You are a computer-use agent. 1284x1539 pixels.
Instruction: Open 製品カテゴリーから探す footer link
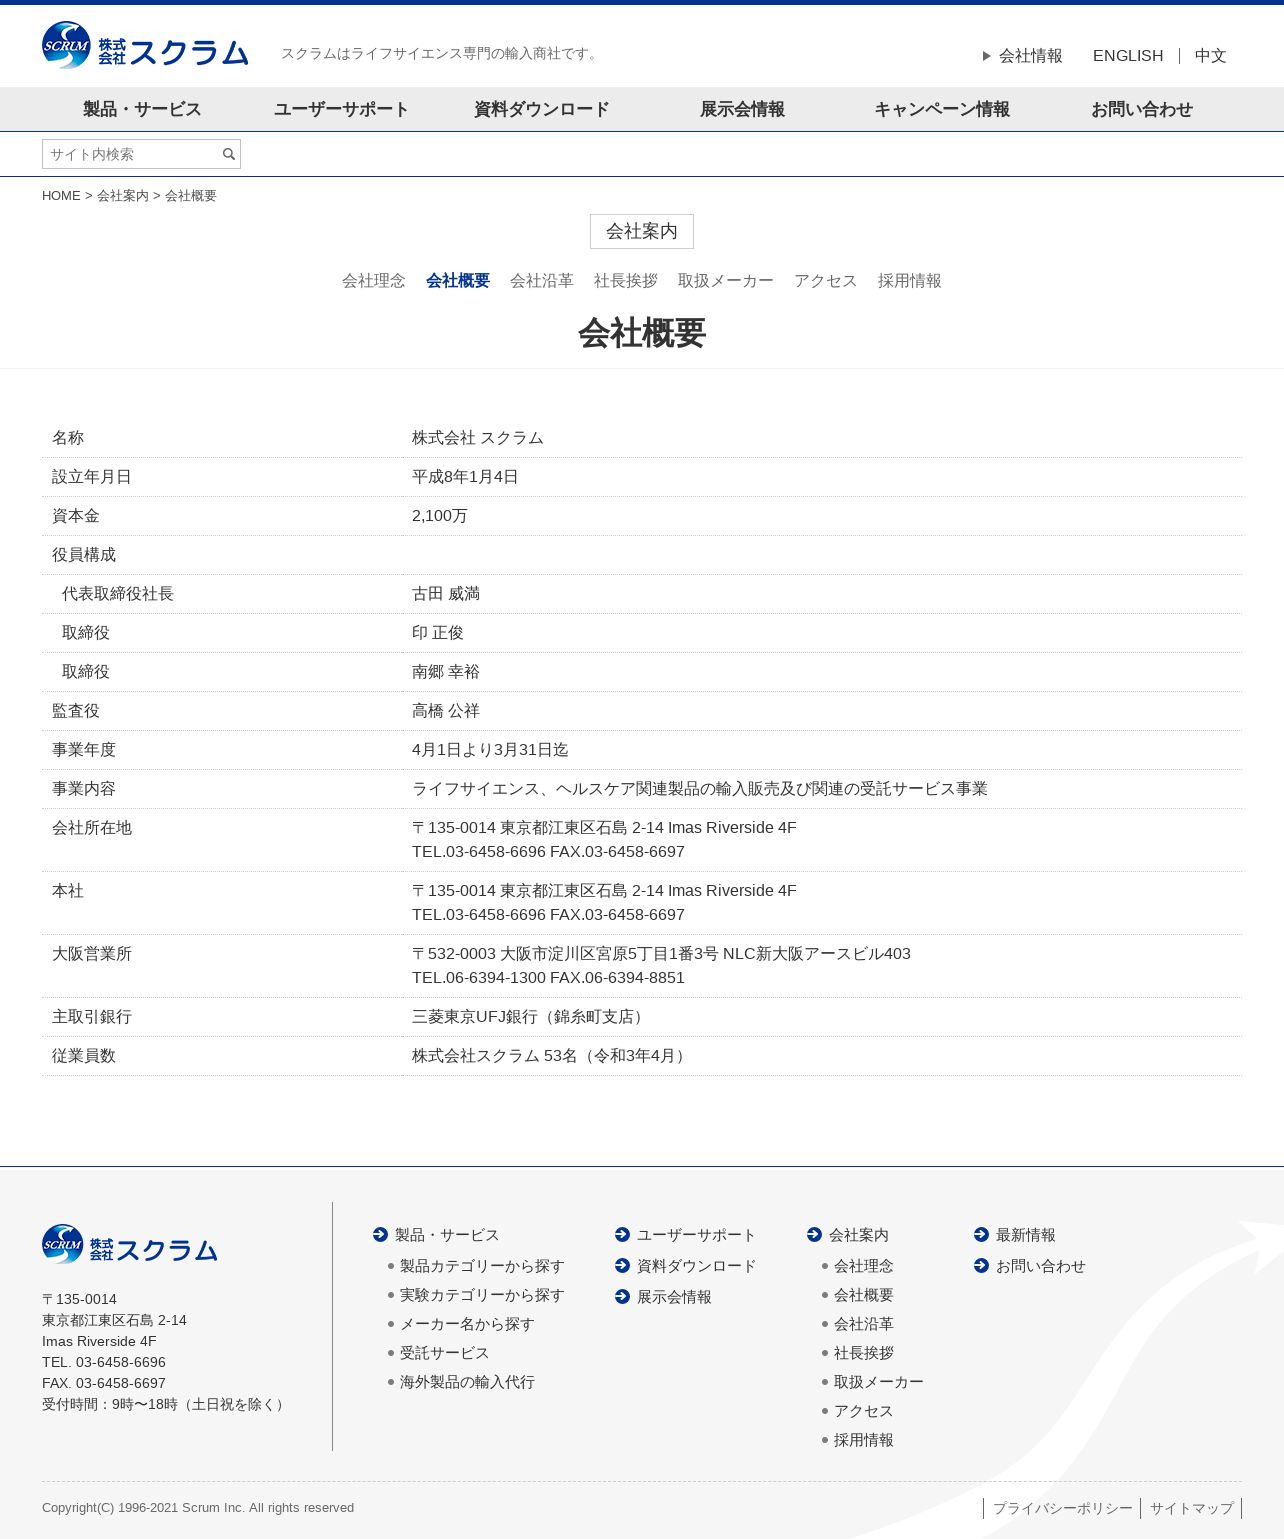pyautogui.click(x=482, y=1266)
